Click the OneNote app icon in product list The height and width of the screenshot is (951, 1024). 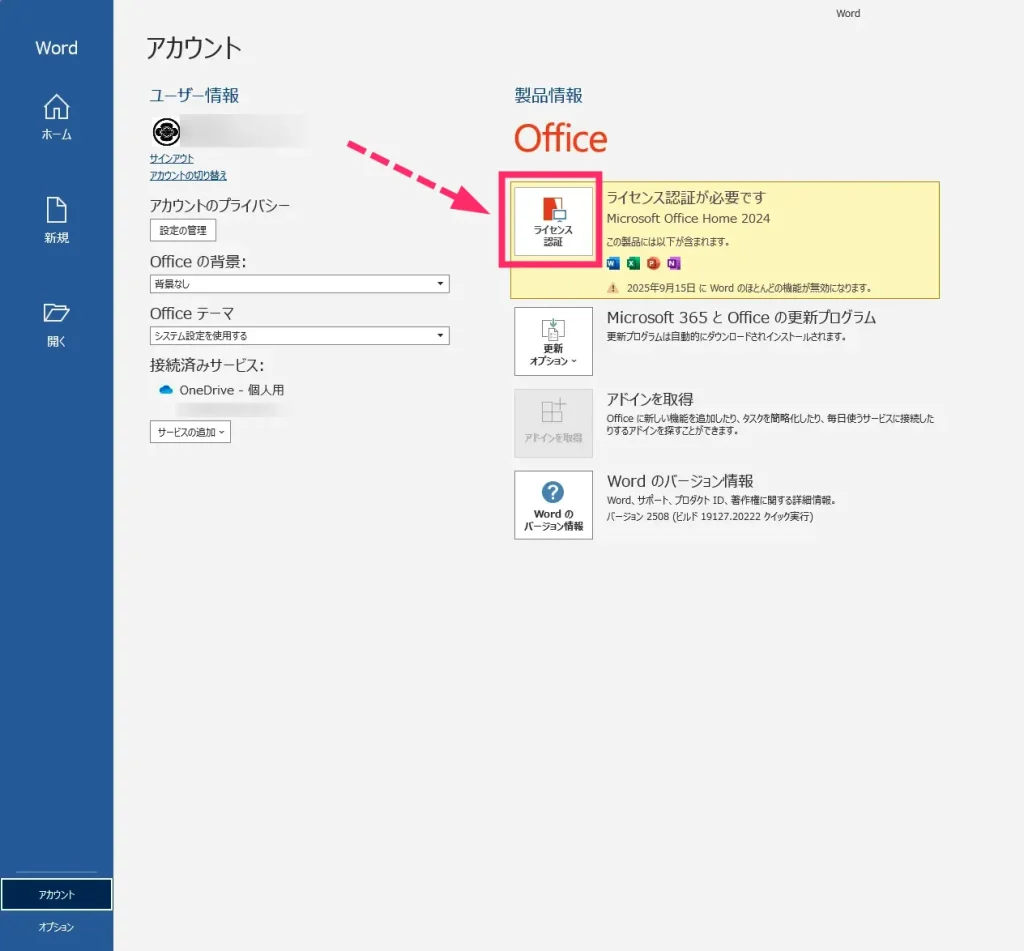[673, 263]
